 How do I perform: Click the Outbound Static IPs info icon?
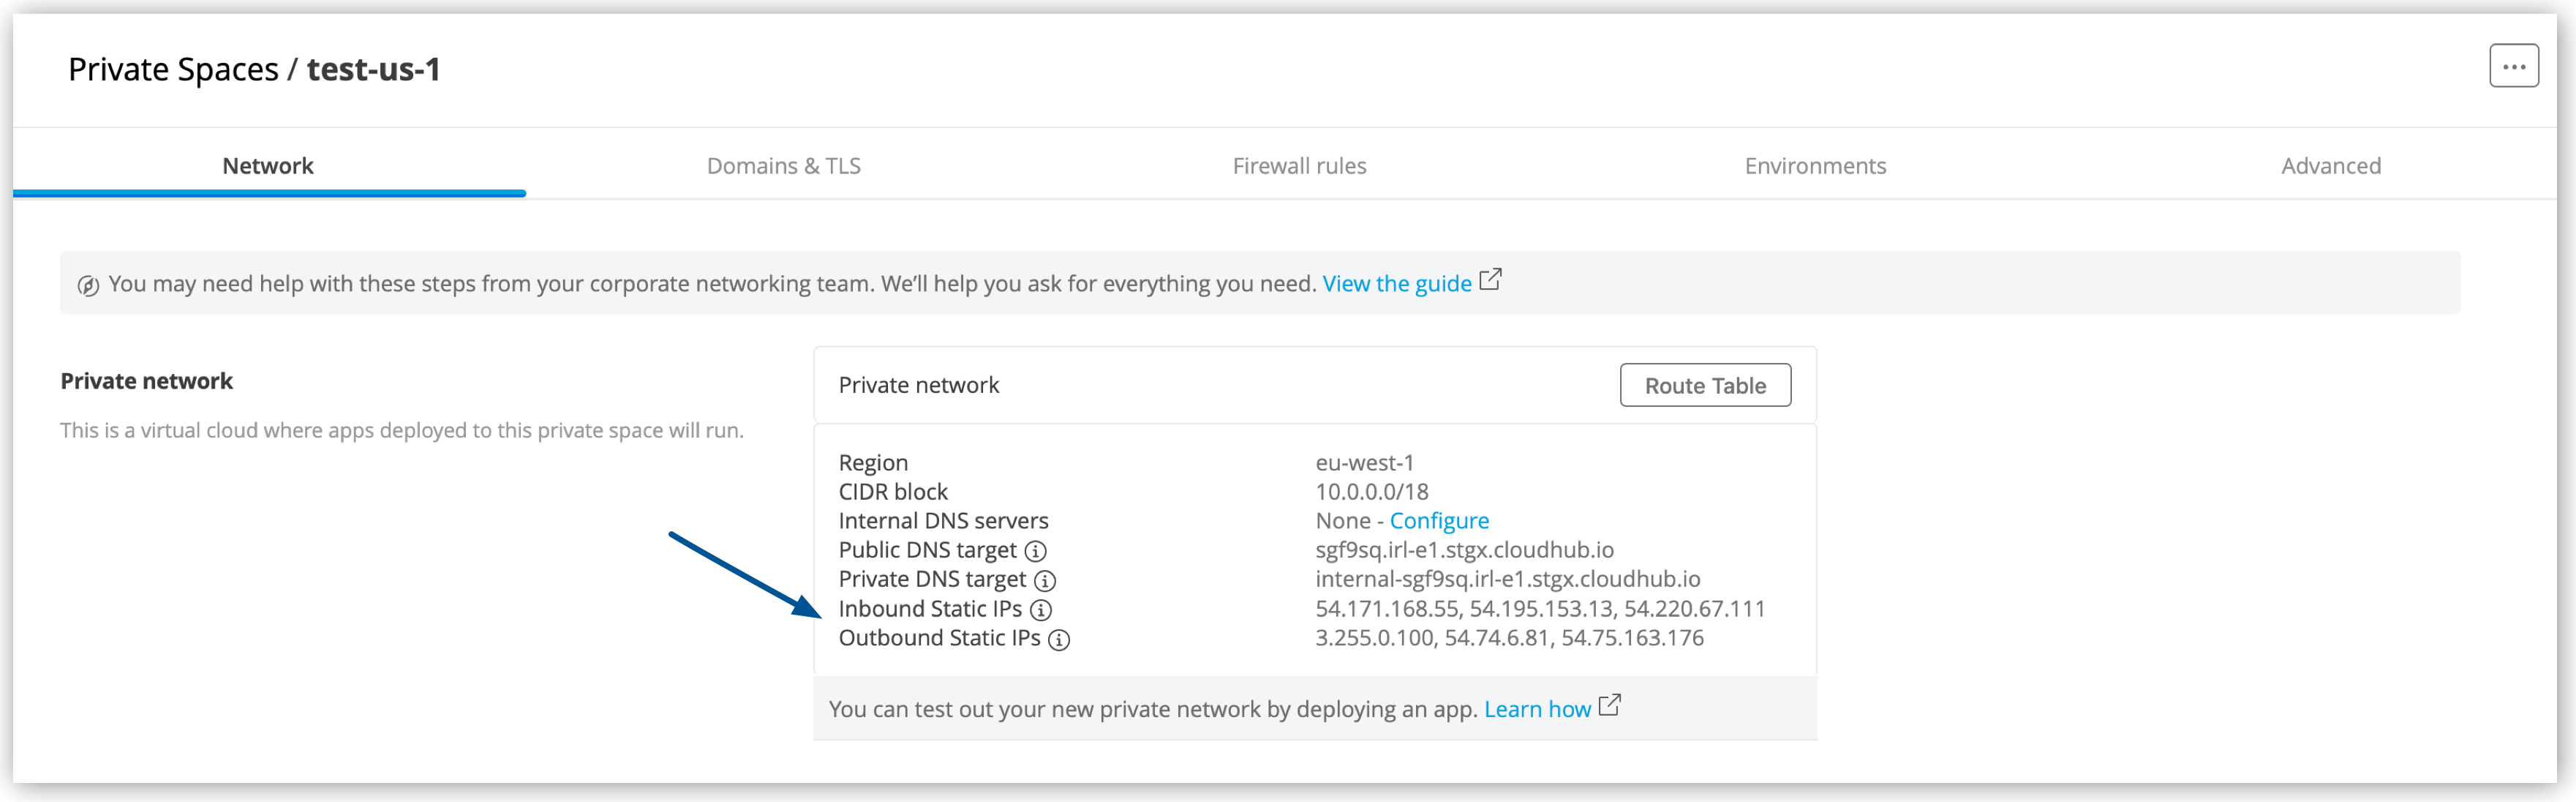(x=1061, y=639)
